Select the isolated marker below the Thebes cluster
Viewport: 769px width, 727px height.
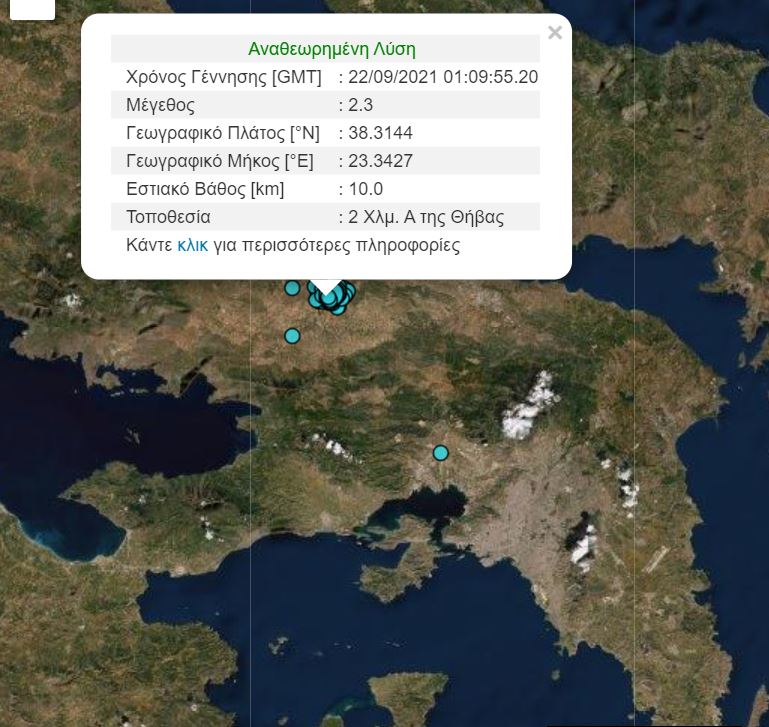292,336
